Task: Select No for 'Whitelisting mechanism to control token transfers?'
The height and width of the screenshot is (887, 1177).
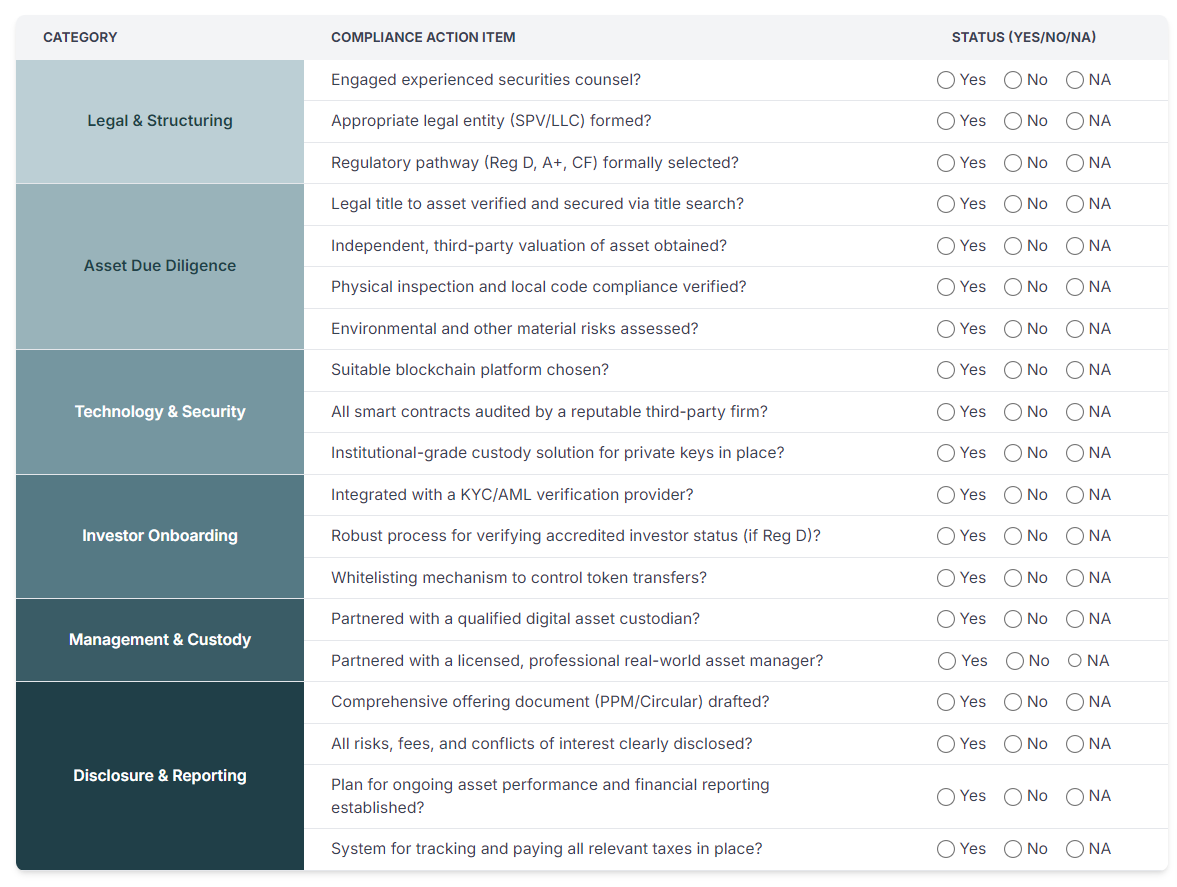Action: coord(1013,578)
